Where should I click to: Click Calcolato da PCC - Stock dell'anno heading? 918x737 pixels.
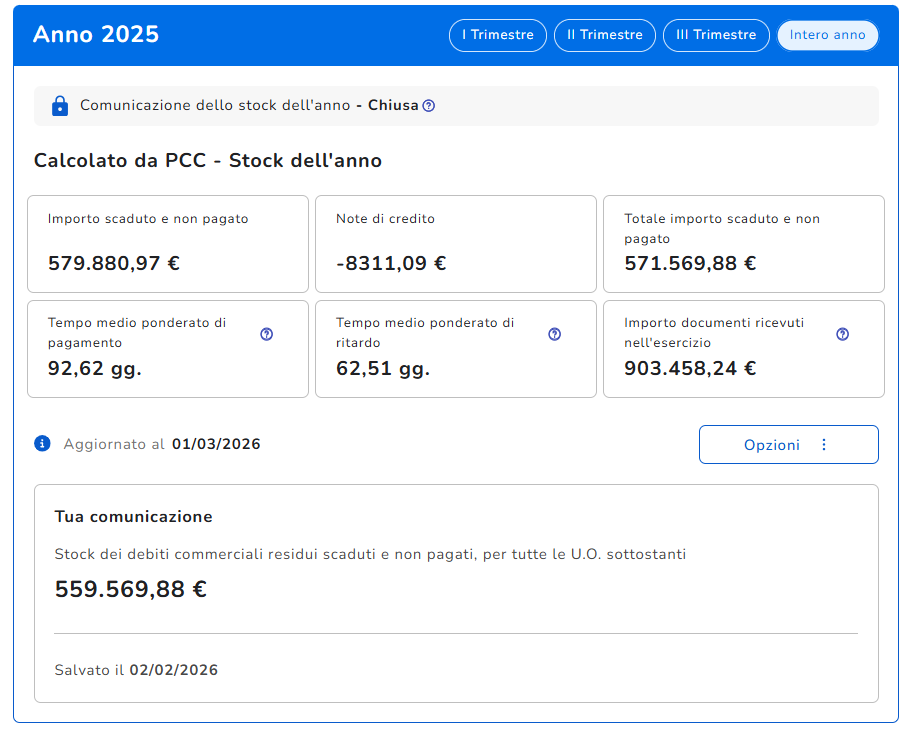[208, 160]
